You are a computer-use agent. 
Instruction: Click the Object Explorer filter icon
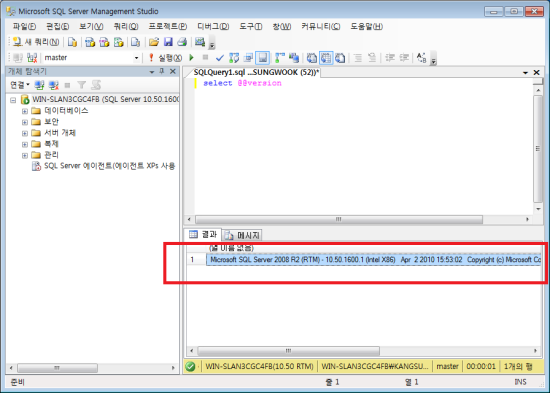coord(81,85)
